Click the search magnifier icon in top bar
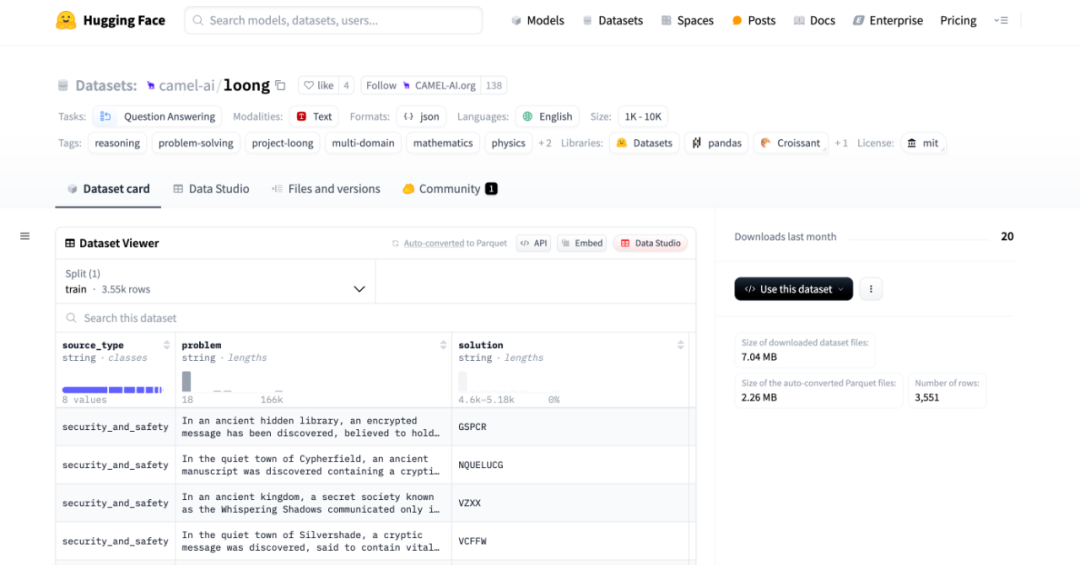This screenshot has height=565, width=1080. click(198, 21)
